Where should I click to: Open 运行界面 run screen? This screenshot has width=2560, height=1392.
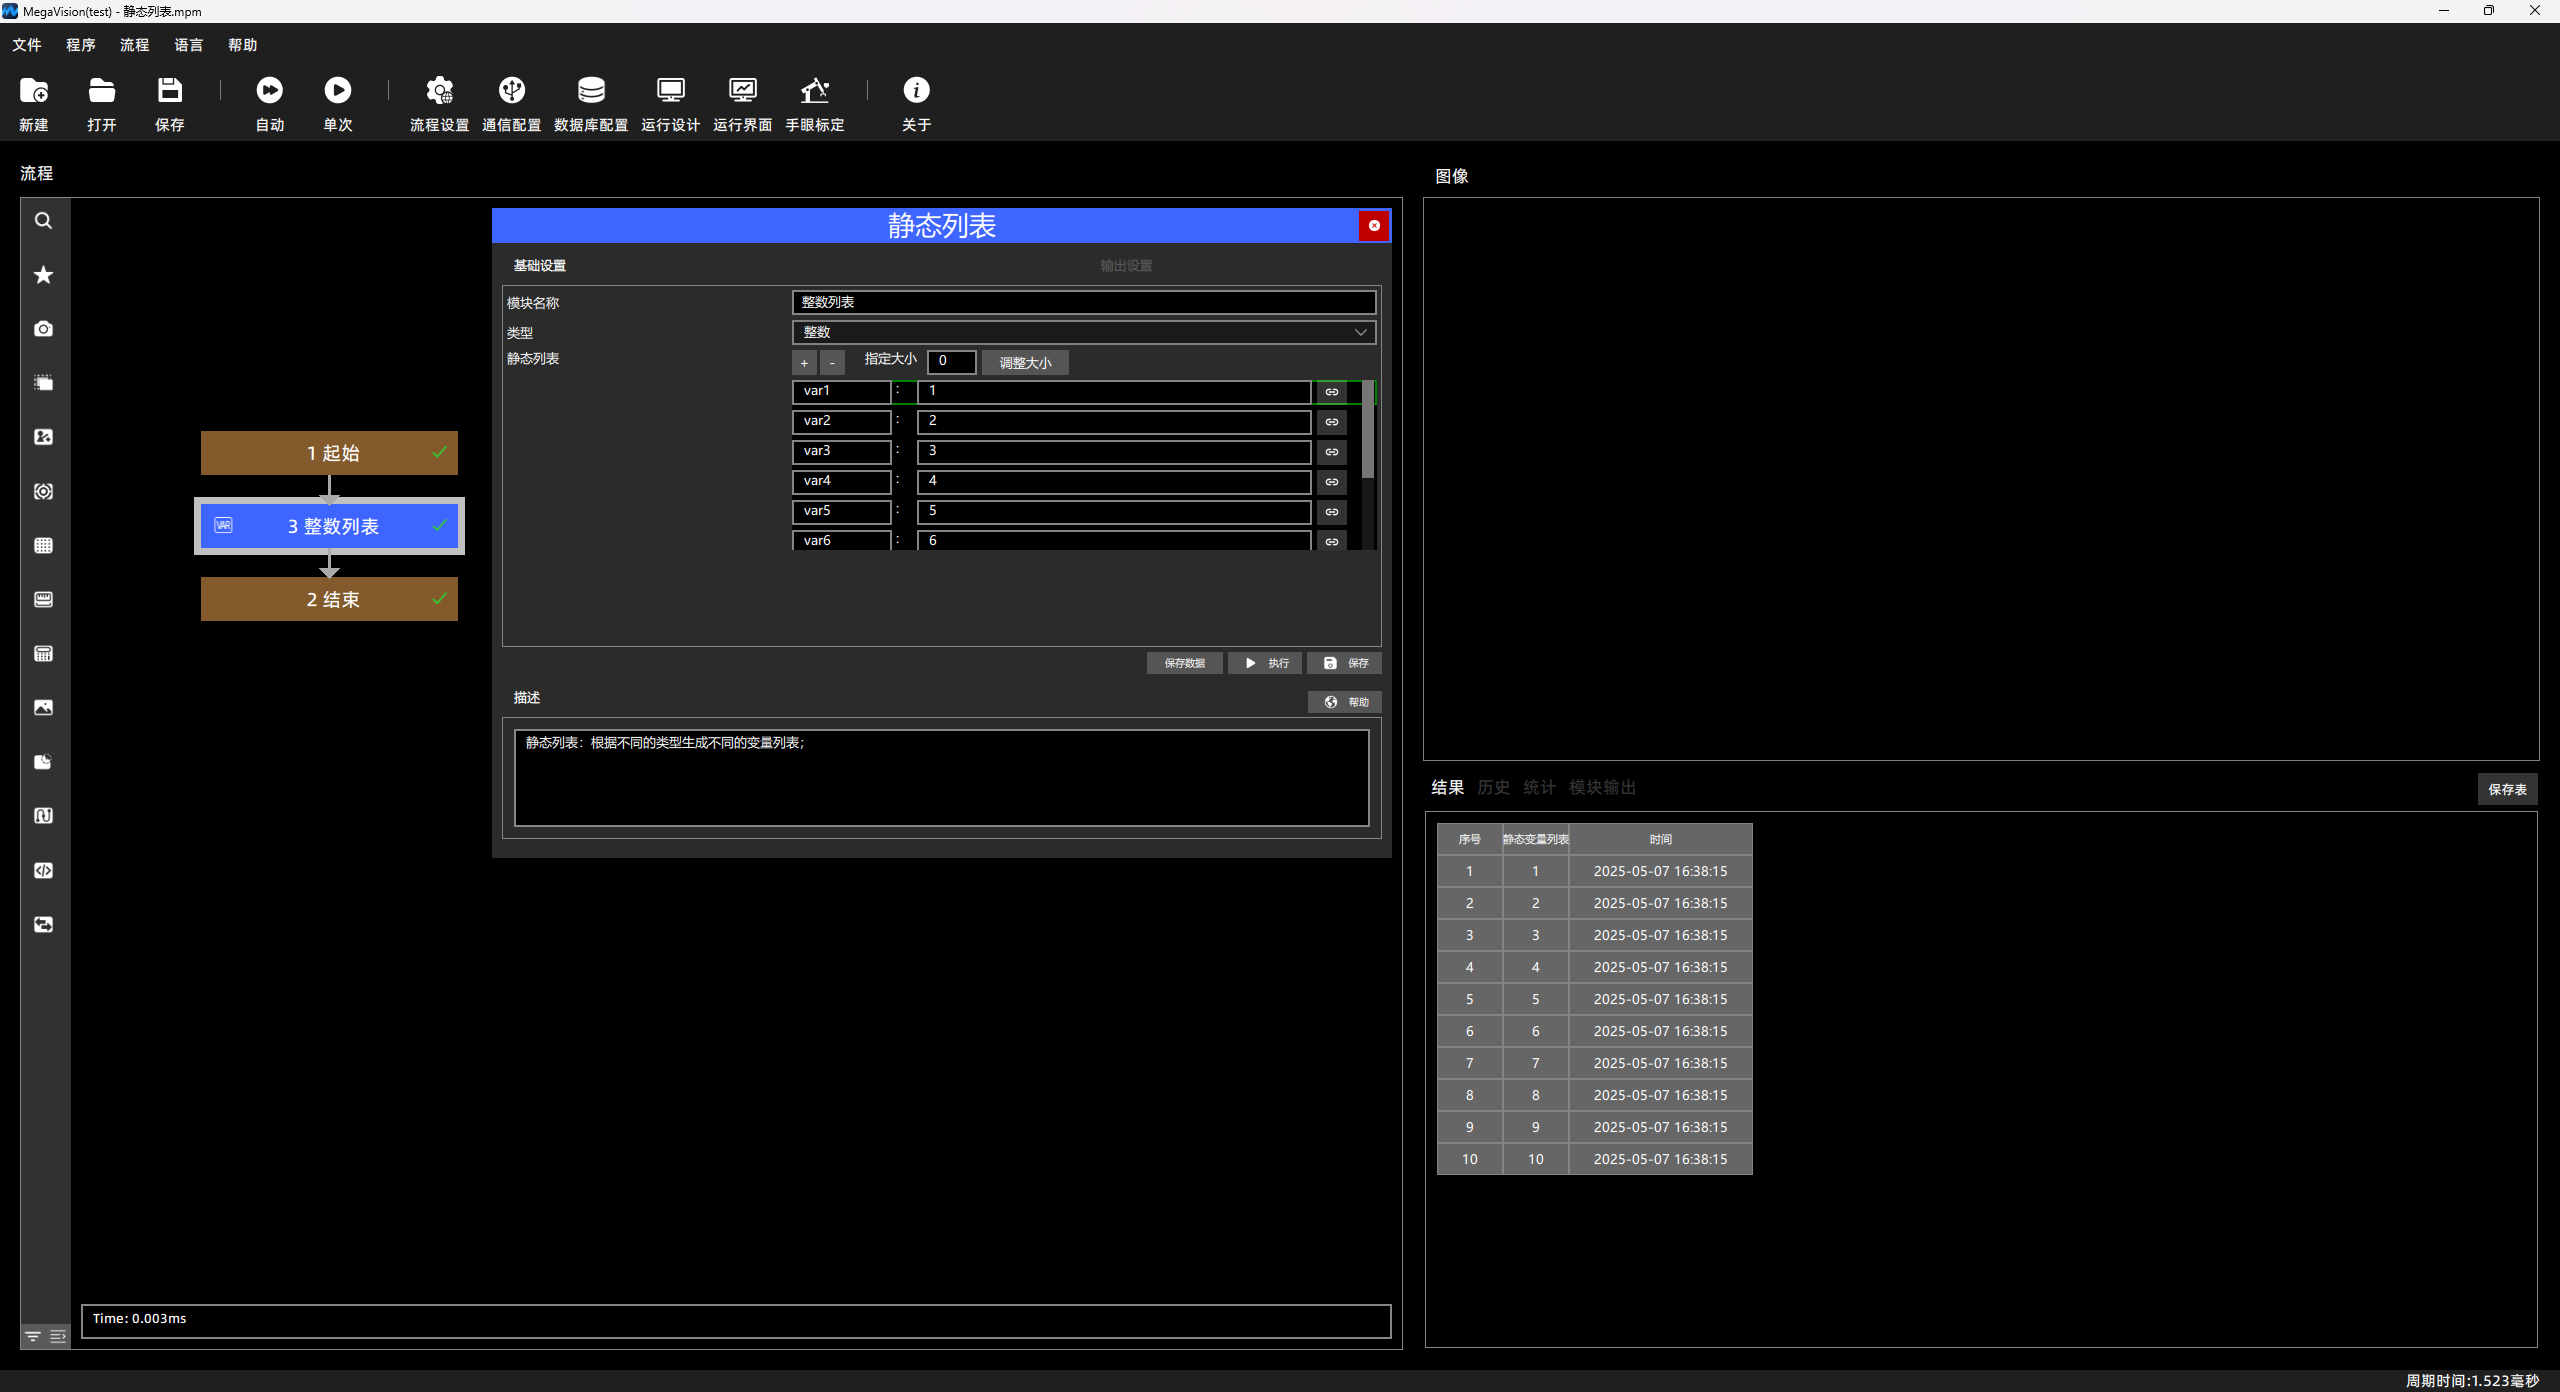(x=743, y=103)
